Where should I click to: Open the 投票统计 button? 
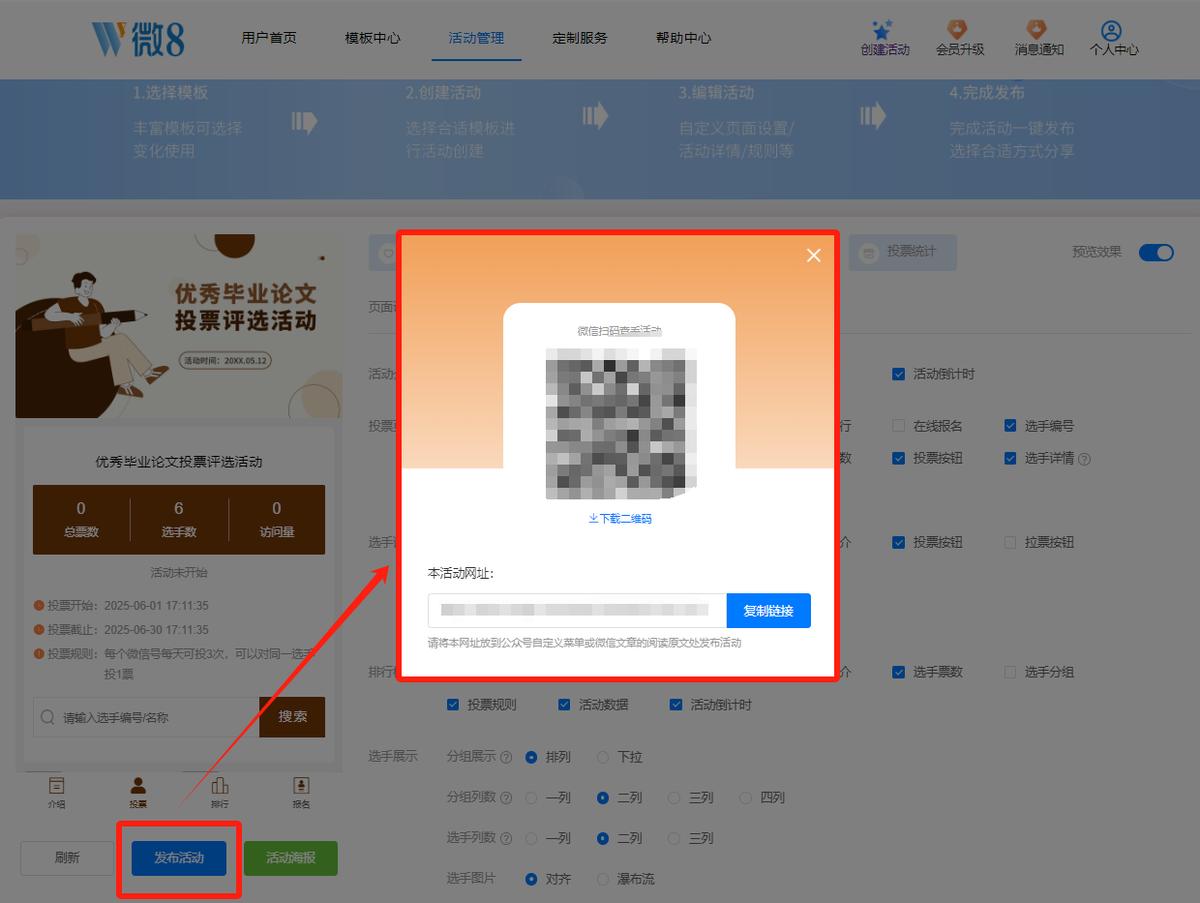pyautogui.click(x=903, y=252)
